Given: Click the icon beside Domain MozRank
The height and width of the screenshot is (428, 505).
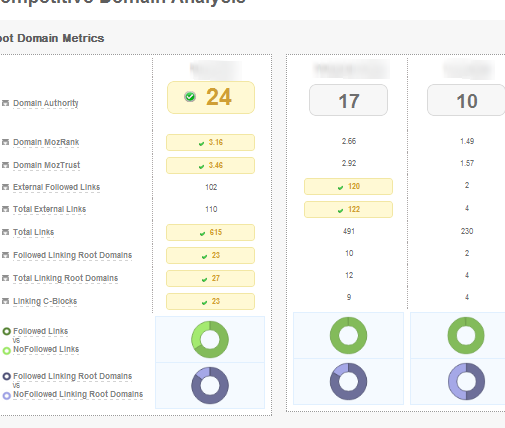Looking at the screenshot, I should tap(5, 142).
